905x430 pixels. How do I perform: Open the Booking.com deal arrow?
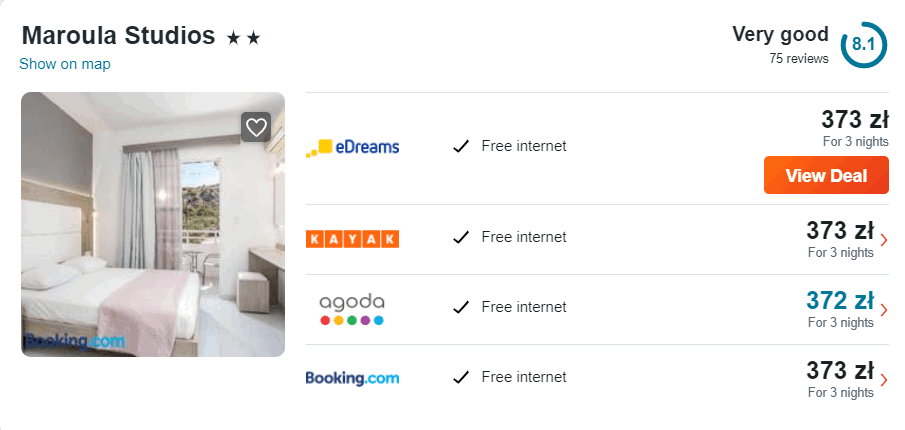click(x=883, y=379)
